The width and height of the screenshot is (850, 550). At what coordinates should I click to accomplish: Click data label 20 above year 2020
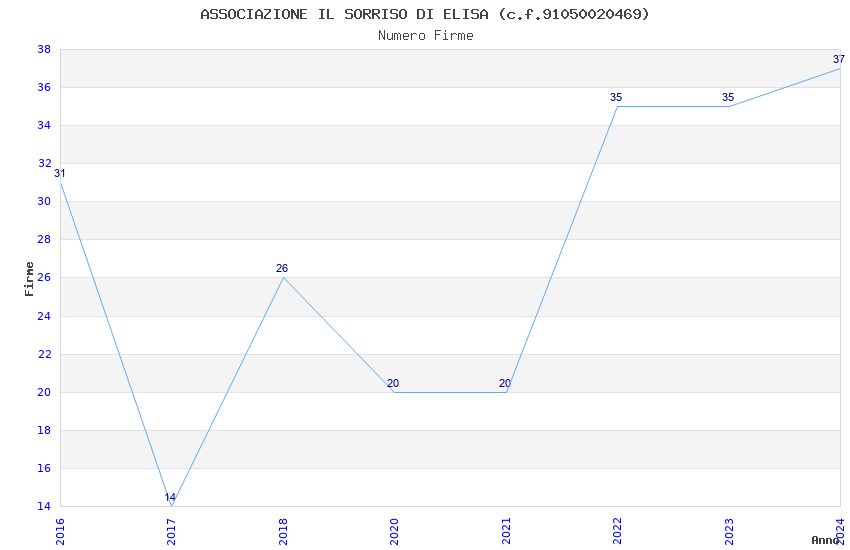pyautogui.click(x=393, y=383)
